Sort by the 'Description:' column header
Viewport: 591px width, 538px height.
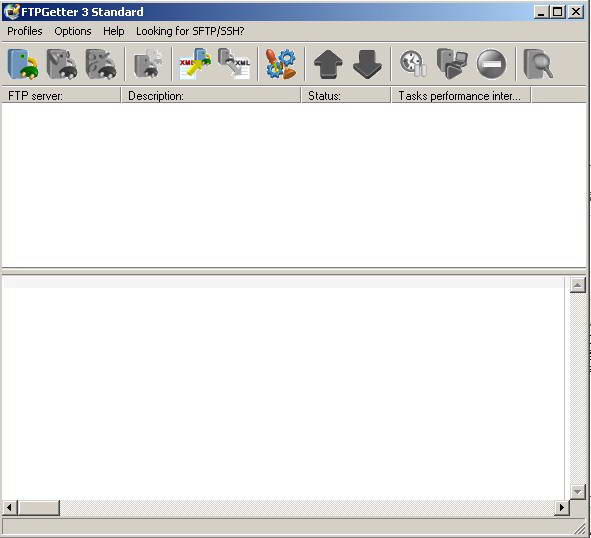[x=211, y=96]
